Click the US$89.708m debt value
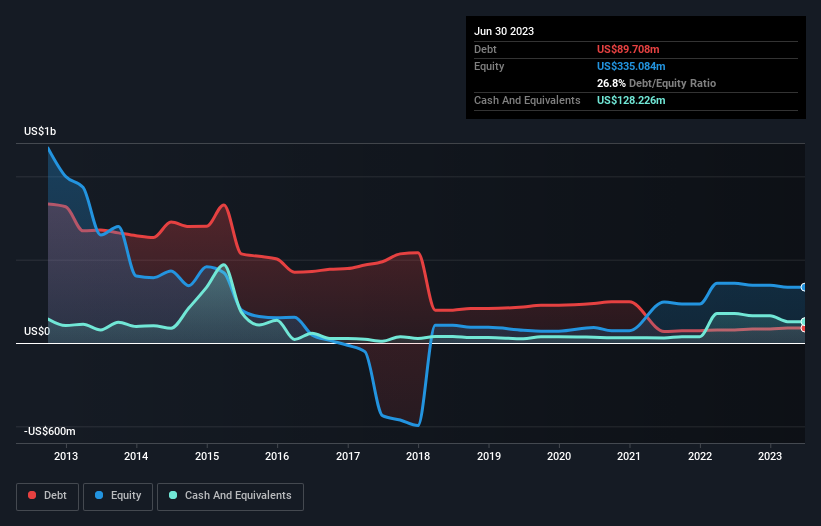821x526 pixels. pos(628,49)
